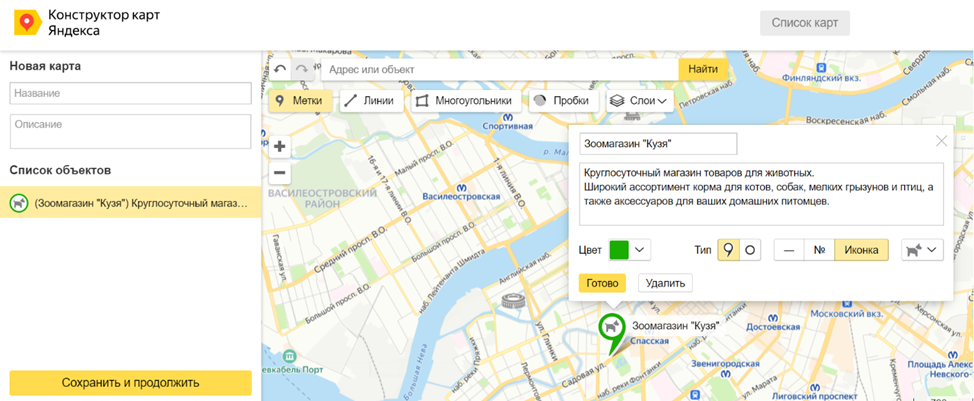Toggle the Пробки traffic layer

pyautogui.click(x=563, y=101)
